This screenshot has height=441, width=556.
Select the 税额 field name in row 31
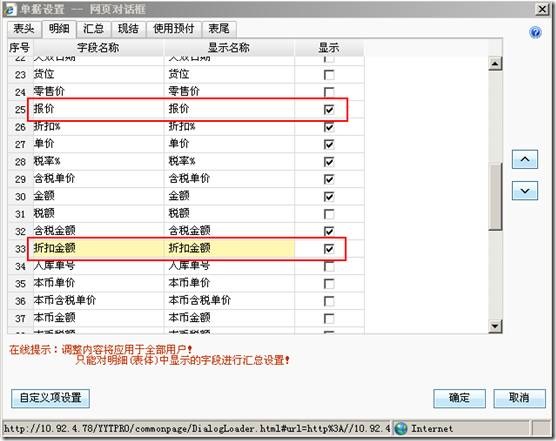click(98, 213)
